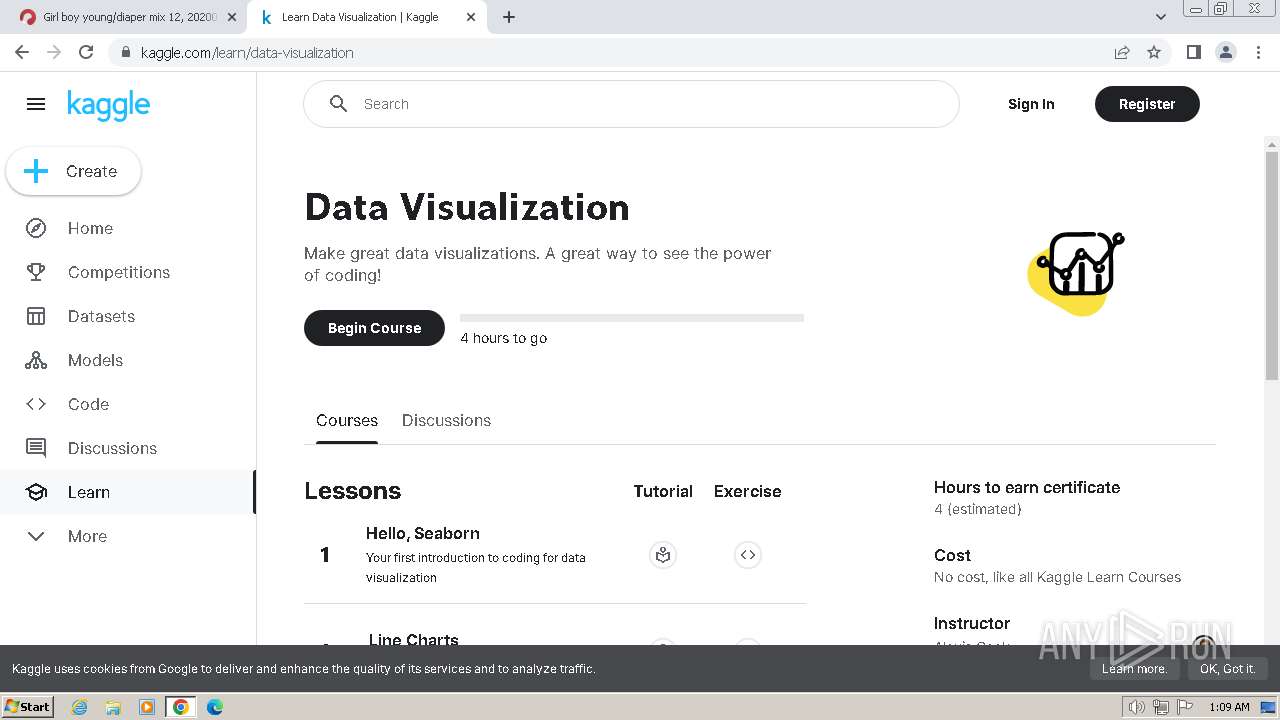
Task: Click Begin Course button
Action: point(374,328)
